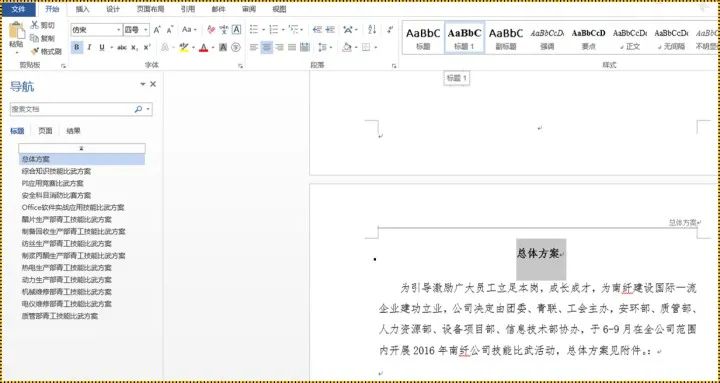Open the line spacing dropdown
The height and width of the screenshot is (383, 720).
[x=326, y=47]
